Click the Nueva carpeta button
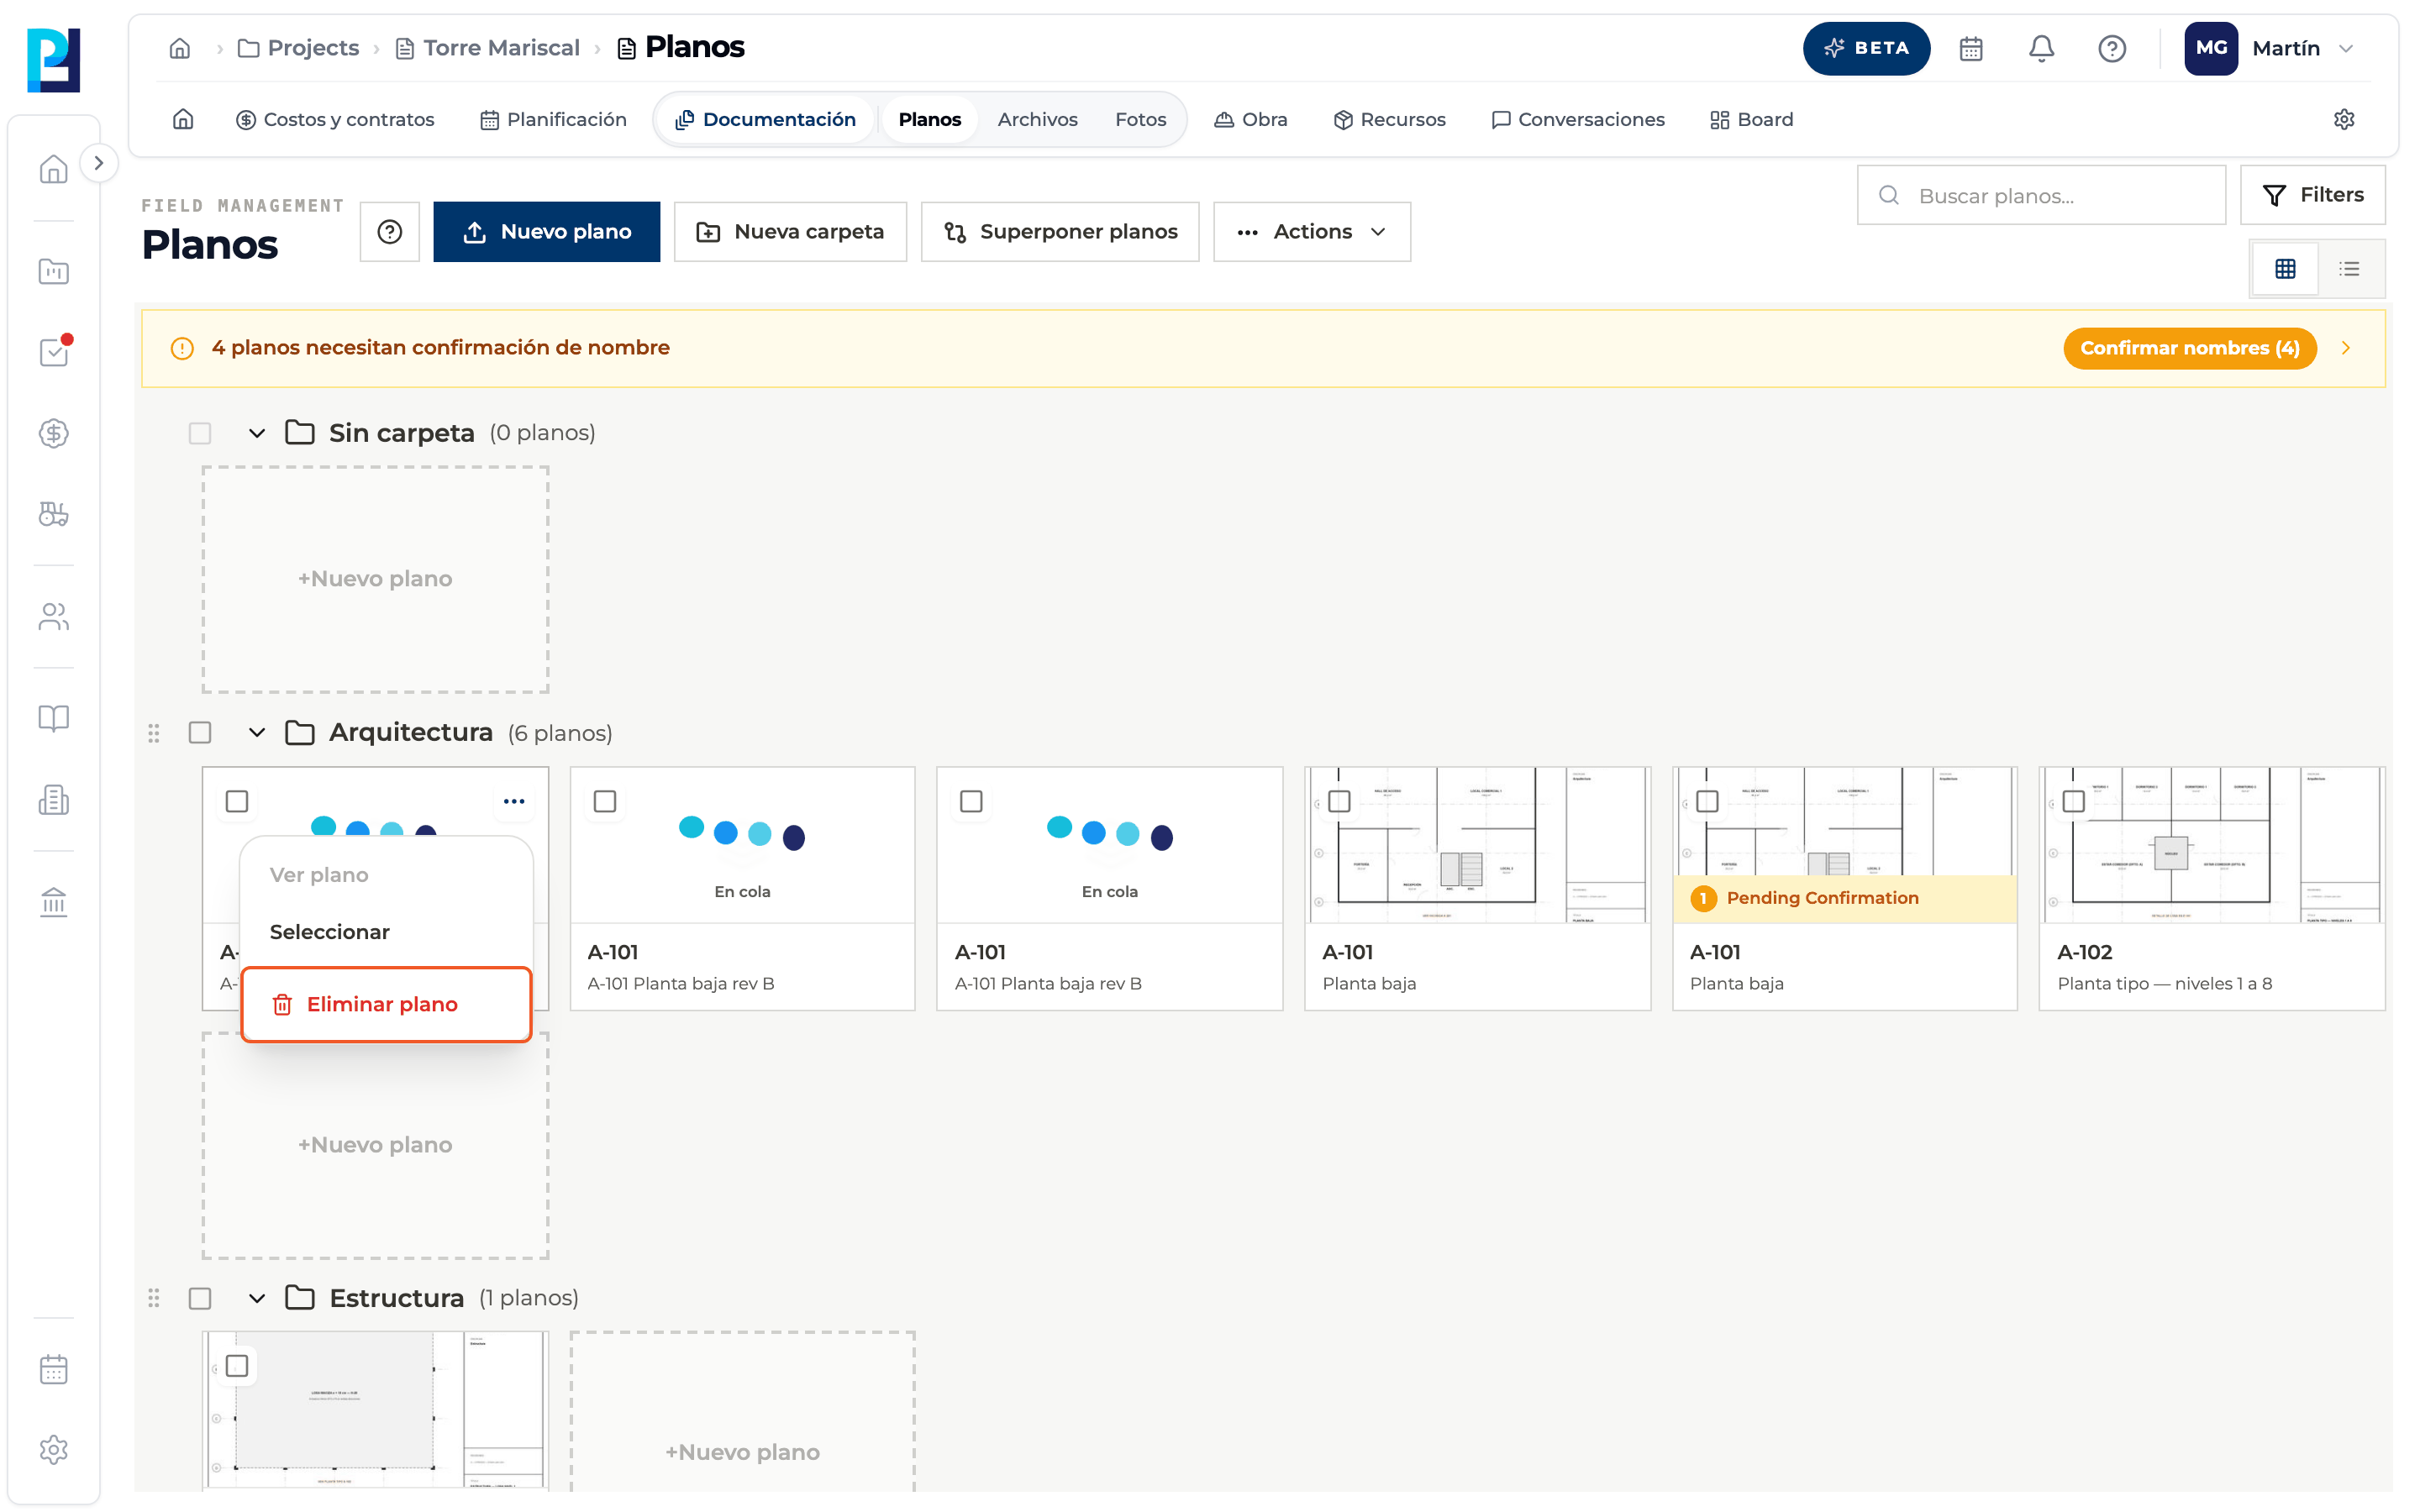Viewport: 2420px width, 1512px height. click(790, 231)
